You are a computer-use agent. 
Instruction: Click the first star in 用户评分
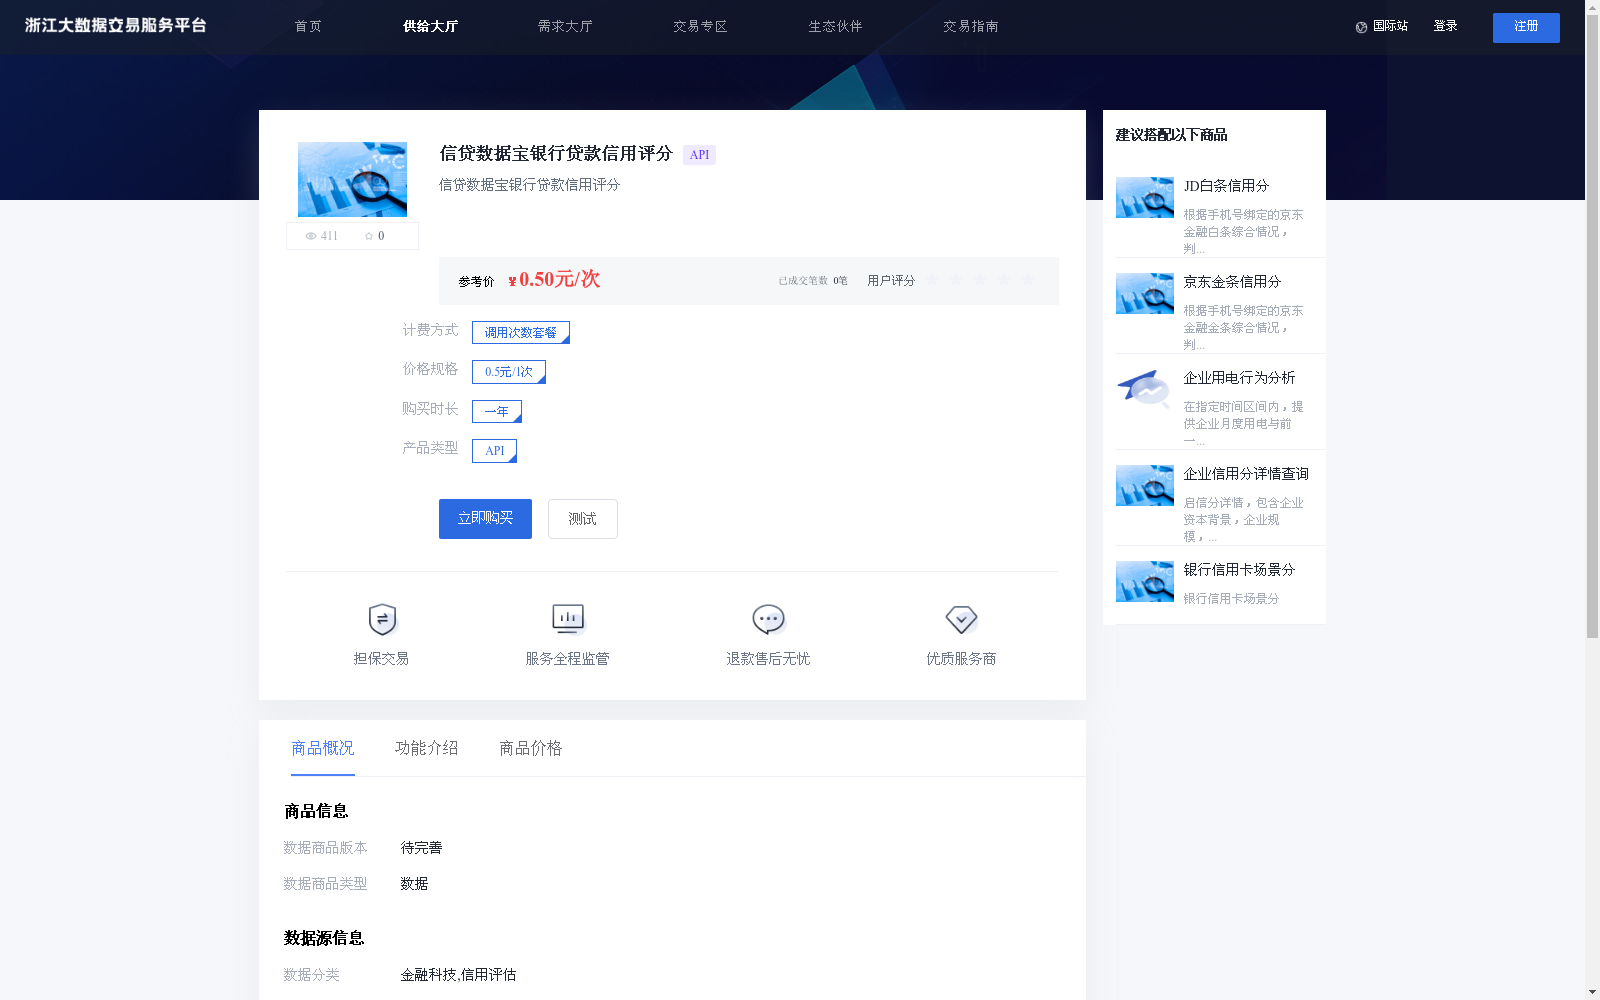[932, 280]
